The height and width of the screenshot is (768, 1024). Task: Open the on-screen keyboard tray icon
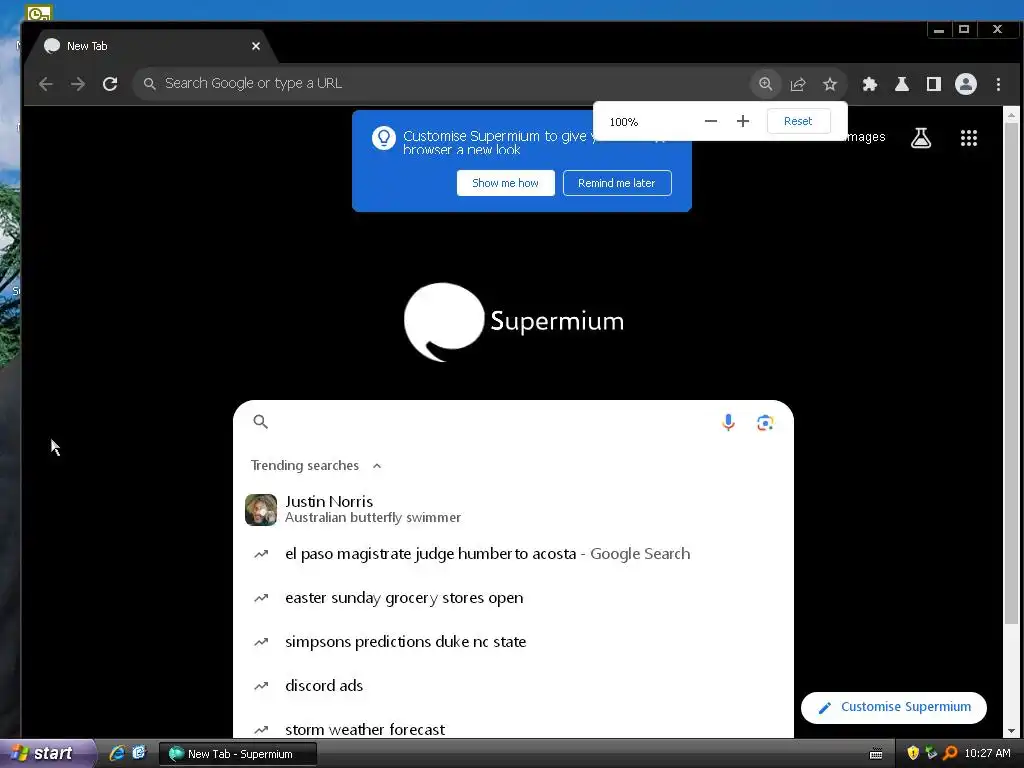pyautogui.click(x=876, y=754)
